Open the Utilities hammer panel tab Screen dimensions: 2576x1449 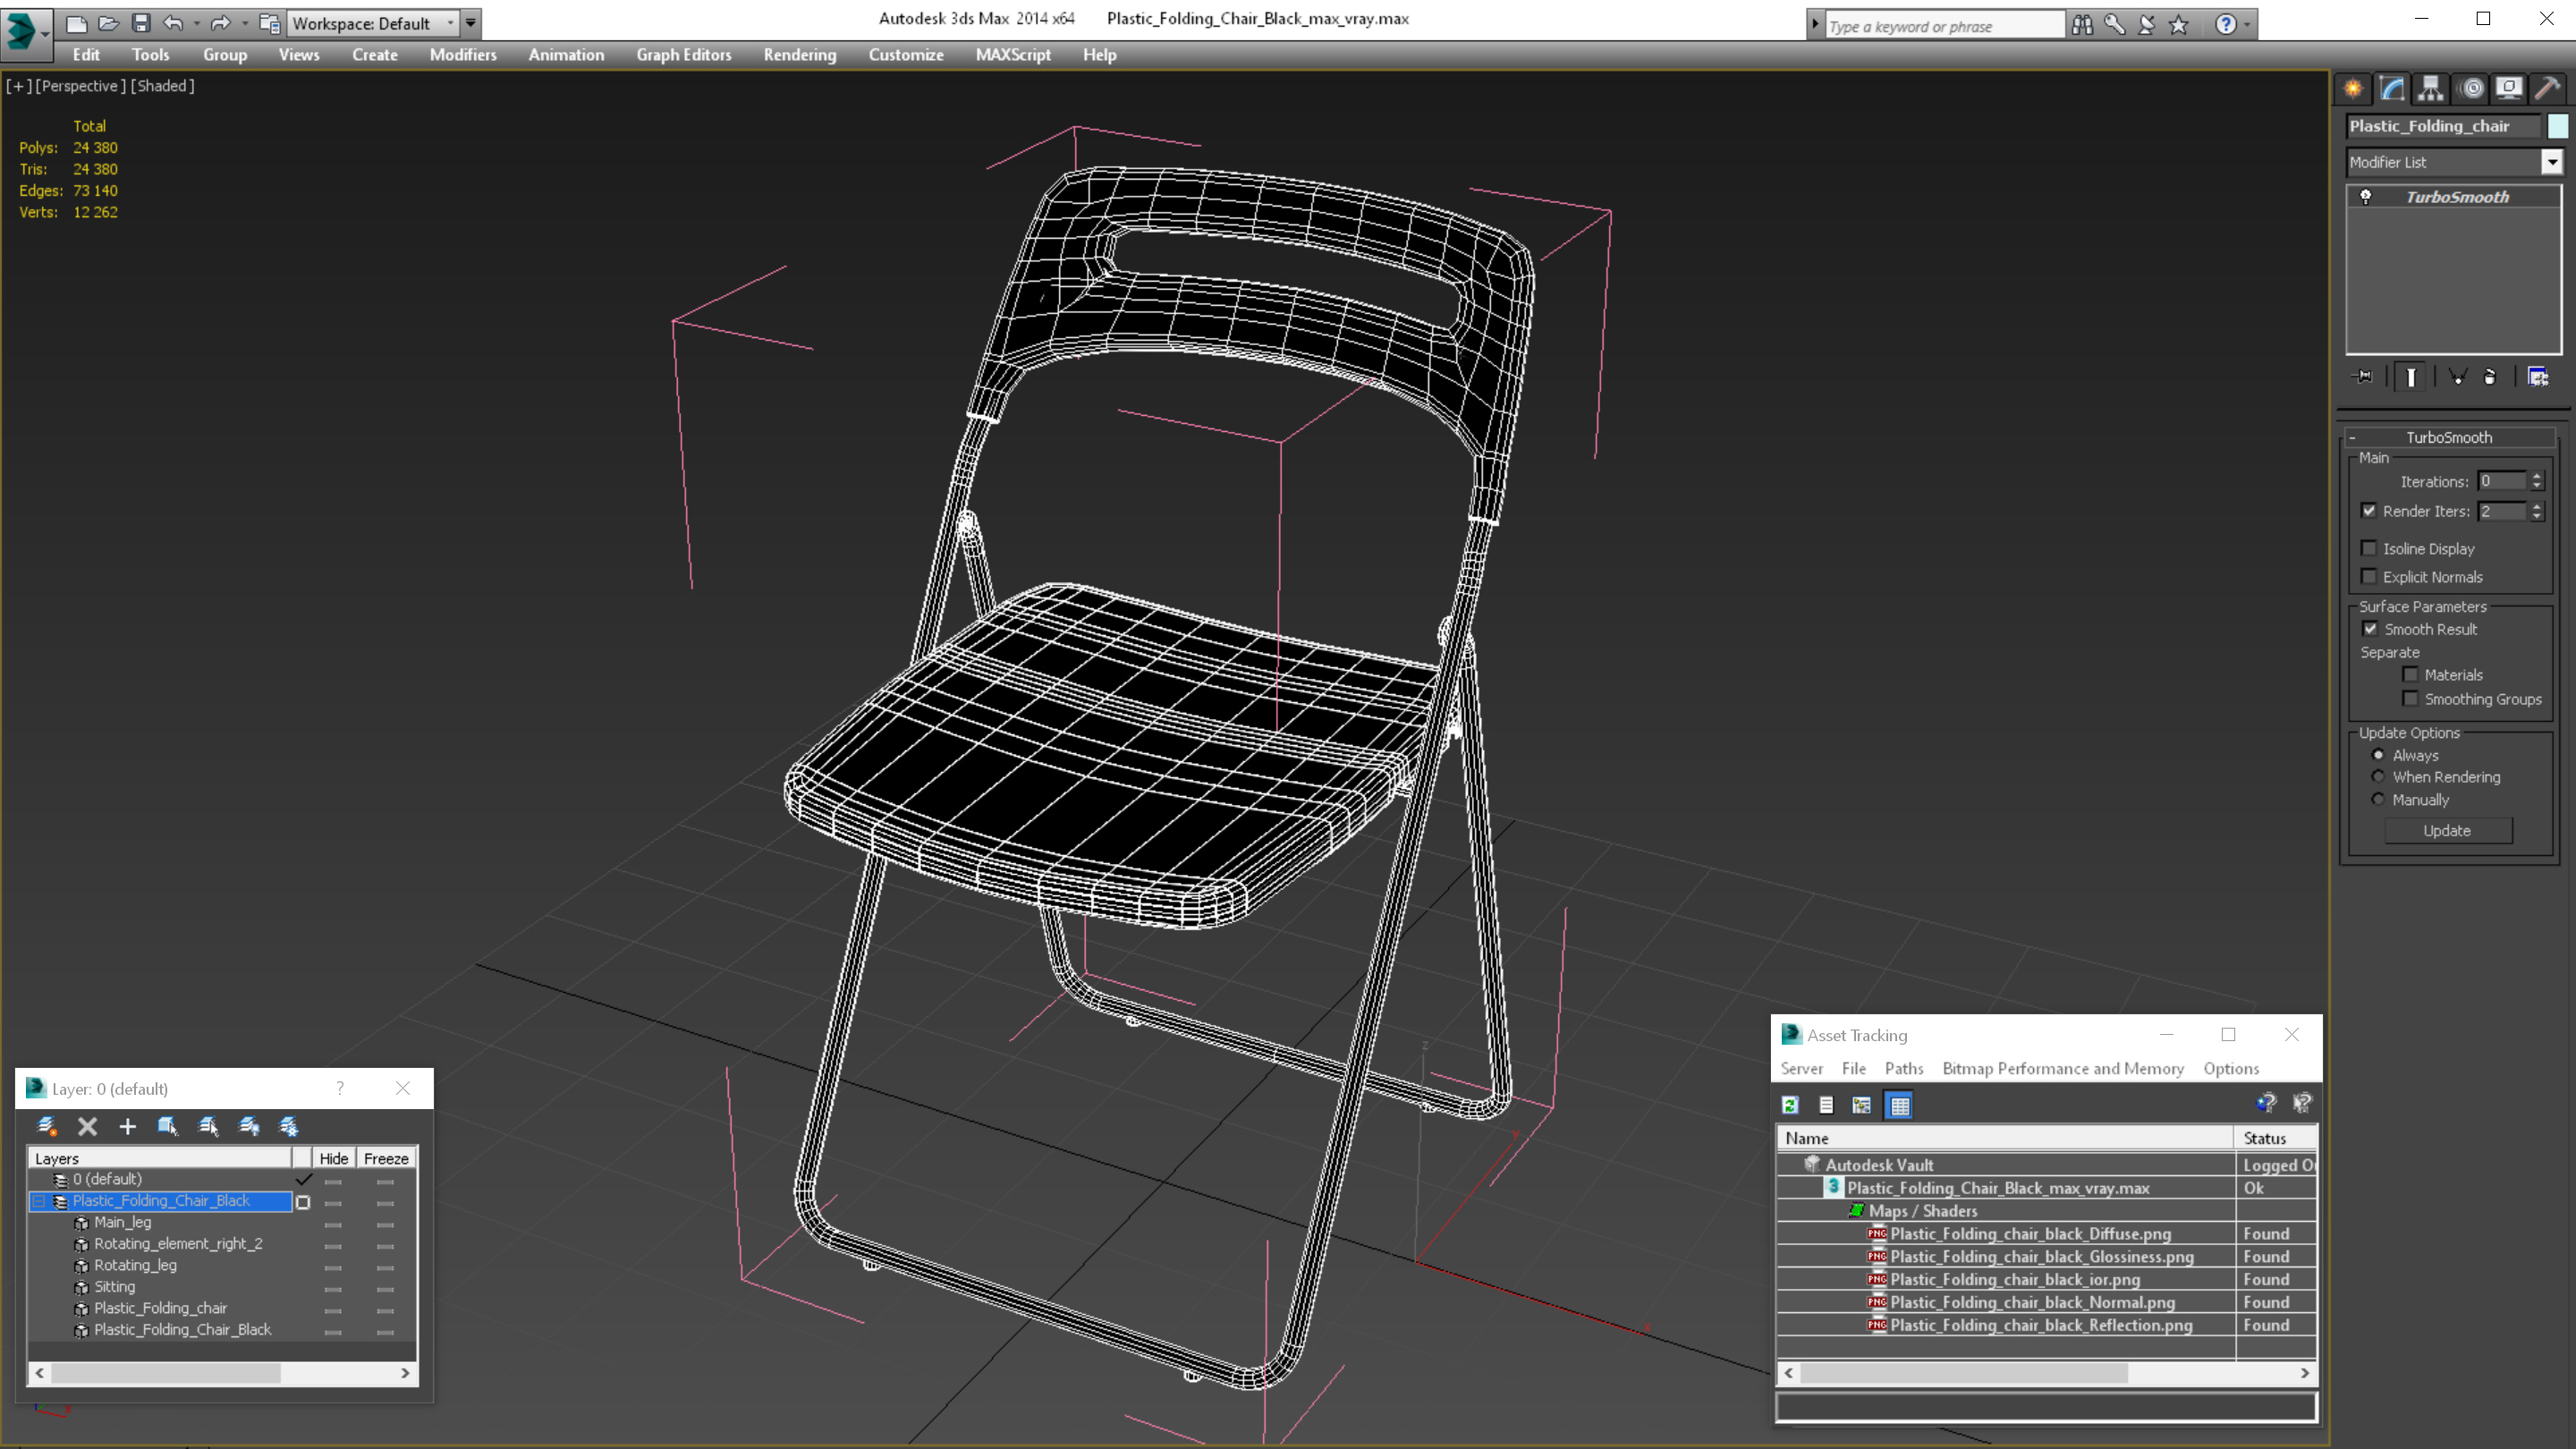pyautogui.click(x=2548, y=89)
